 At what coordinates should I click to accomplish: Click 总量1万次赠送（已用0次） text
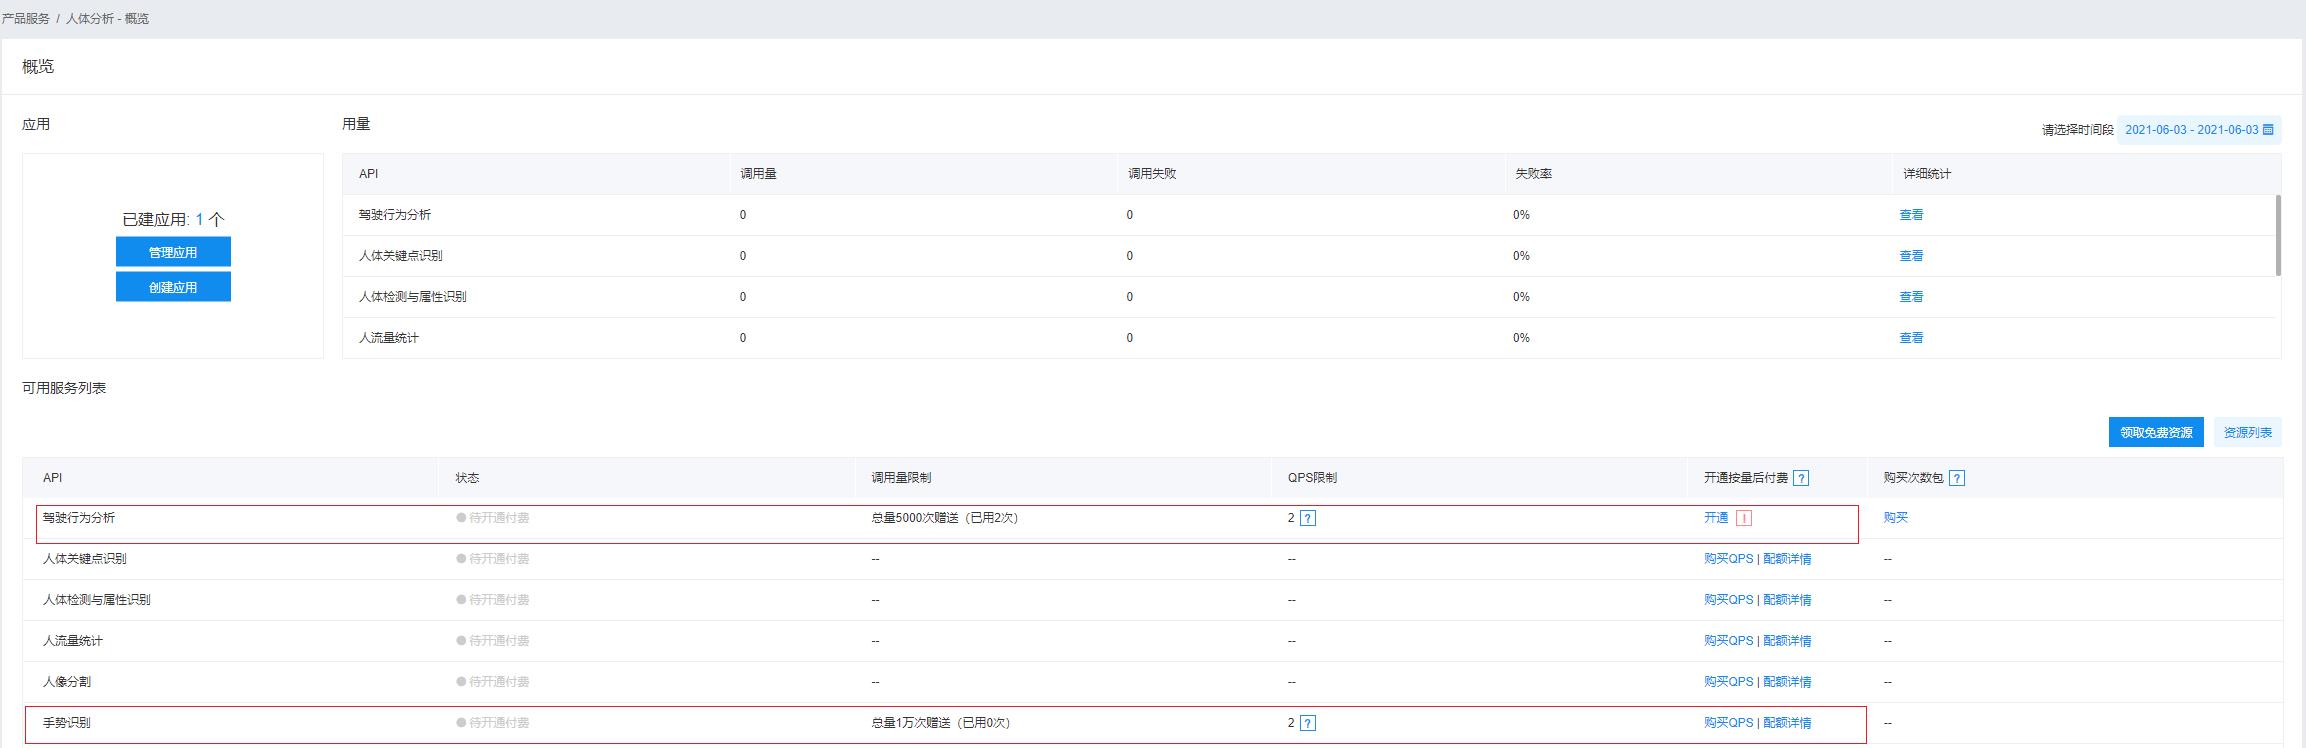(x=940, y=723)
